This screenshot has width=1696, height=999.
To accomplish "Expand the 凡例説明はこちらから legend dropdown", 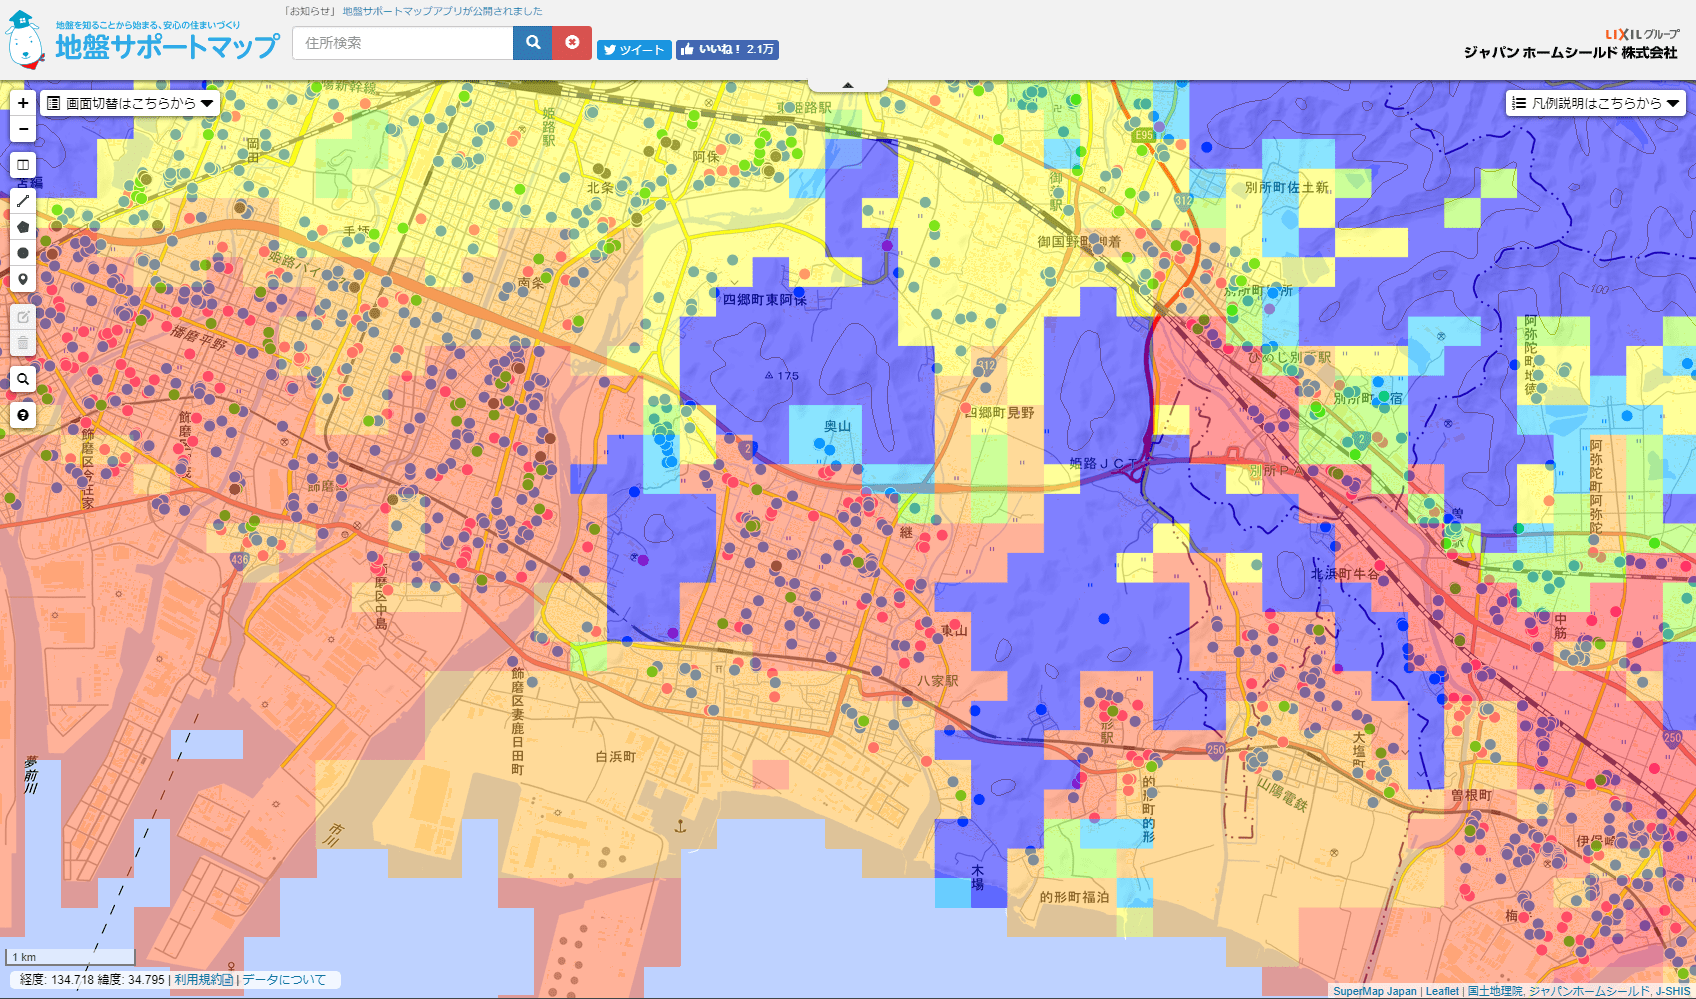I will (x=1595, y=103).
